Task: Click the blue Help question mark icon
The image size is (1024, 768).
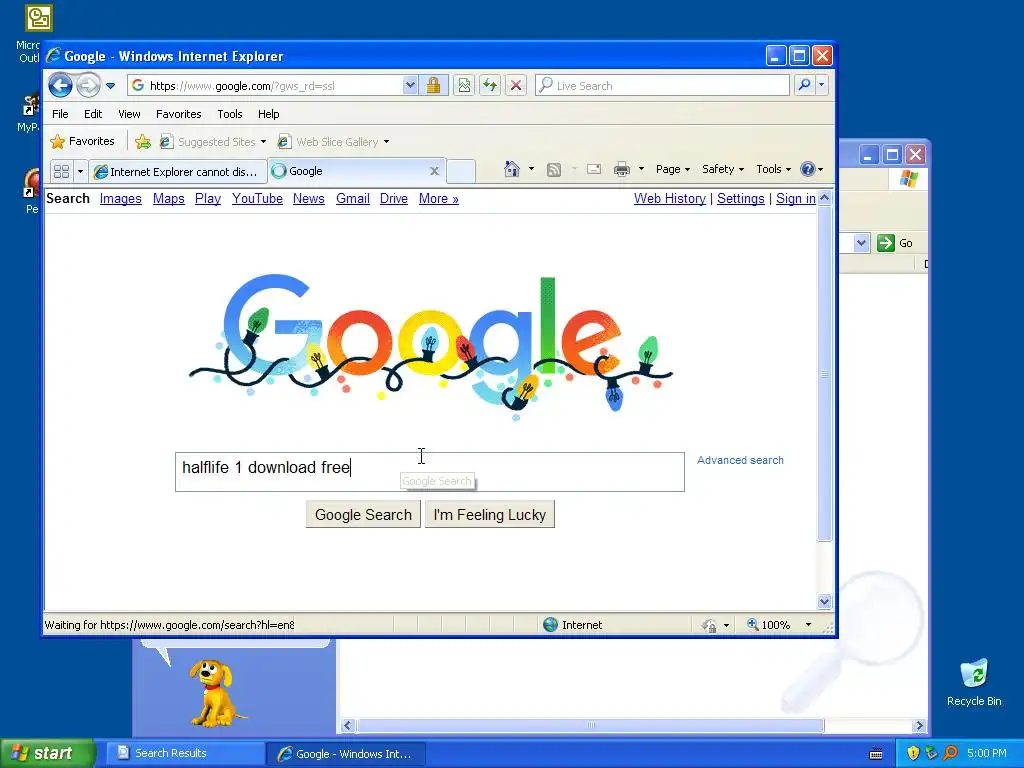Action: point(808,169)
